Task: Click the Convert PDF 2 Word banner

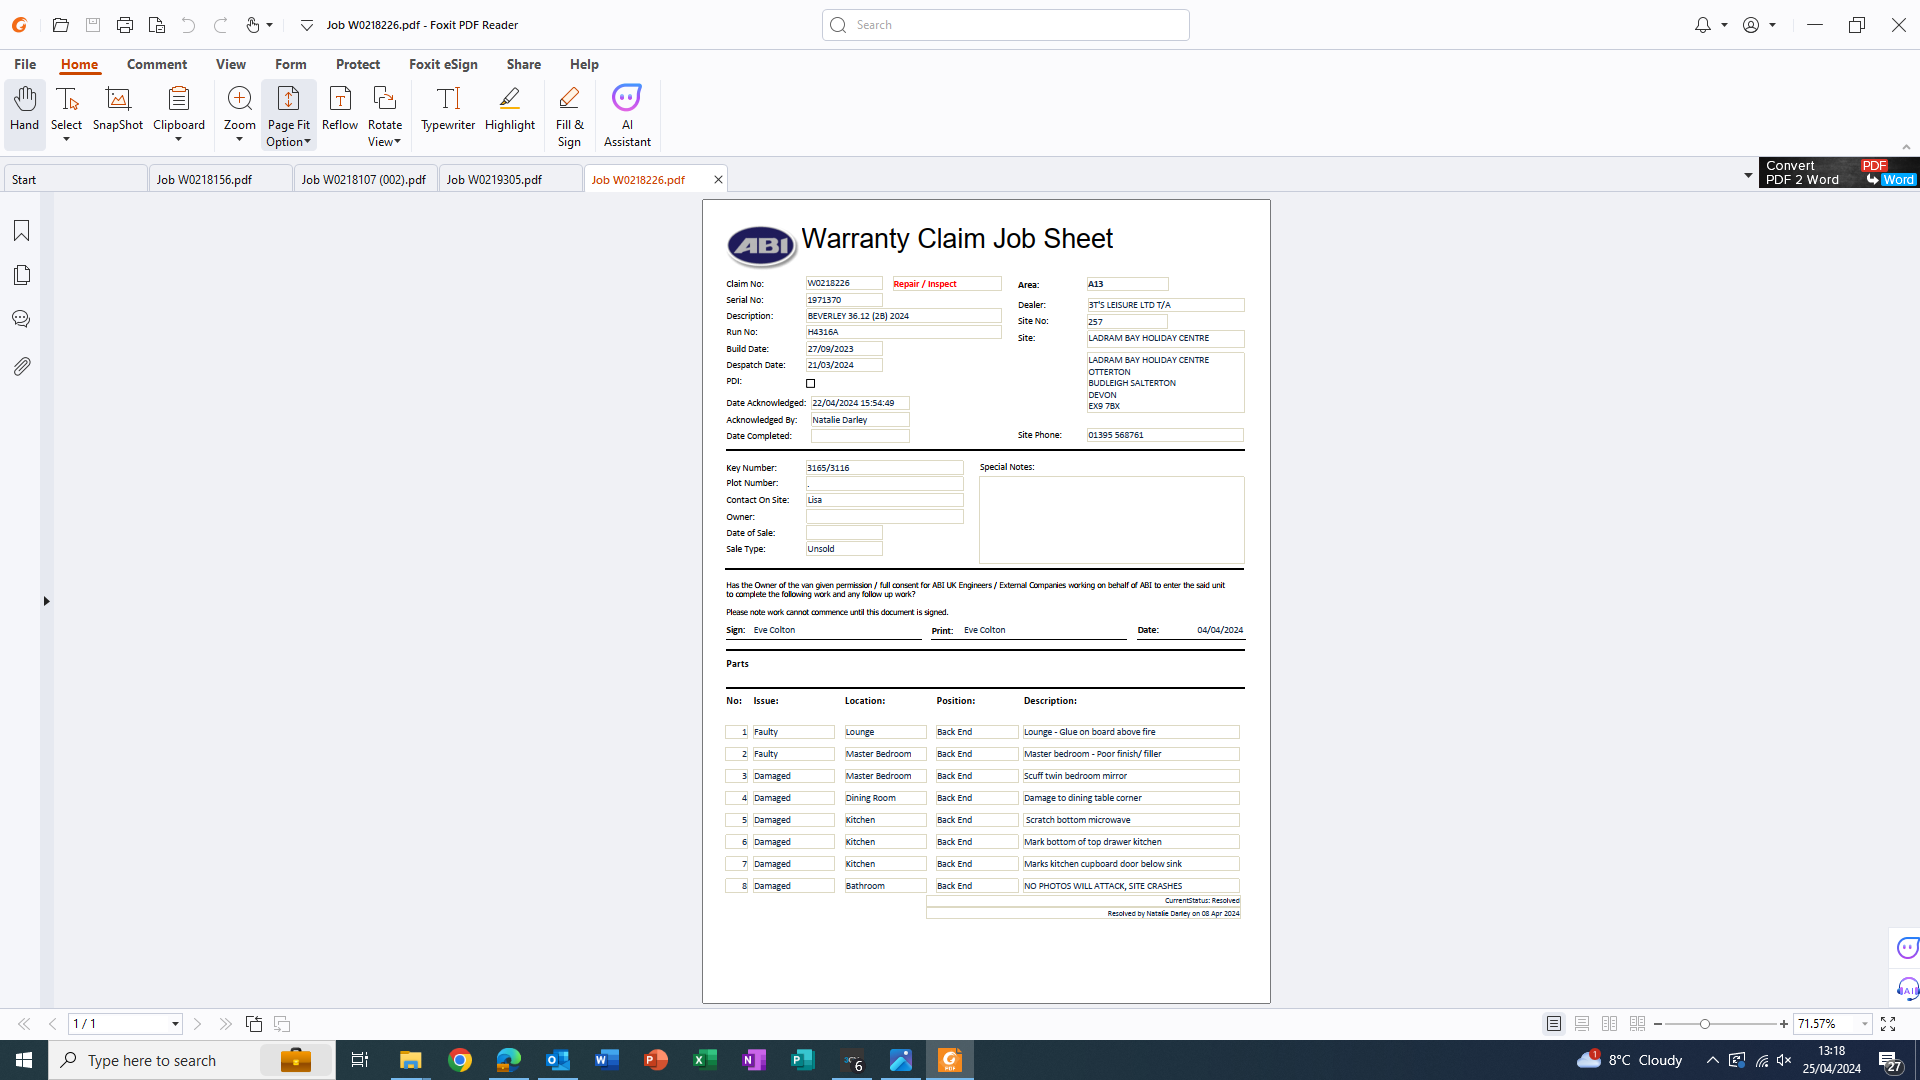Action: pyautogui.click(x=1838, y=173)
